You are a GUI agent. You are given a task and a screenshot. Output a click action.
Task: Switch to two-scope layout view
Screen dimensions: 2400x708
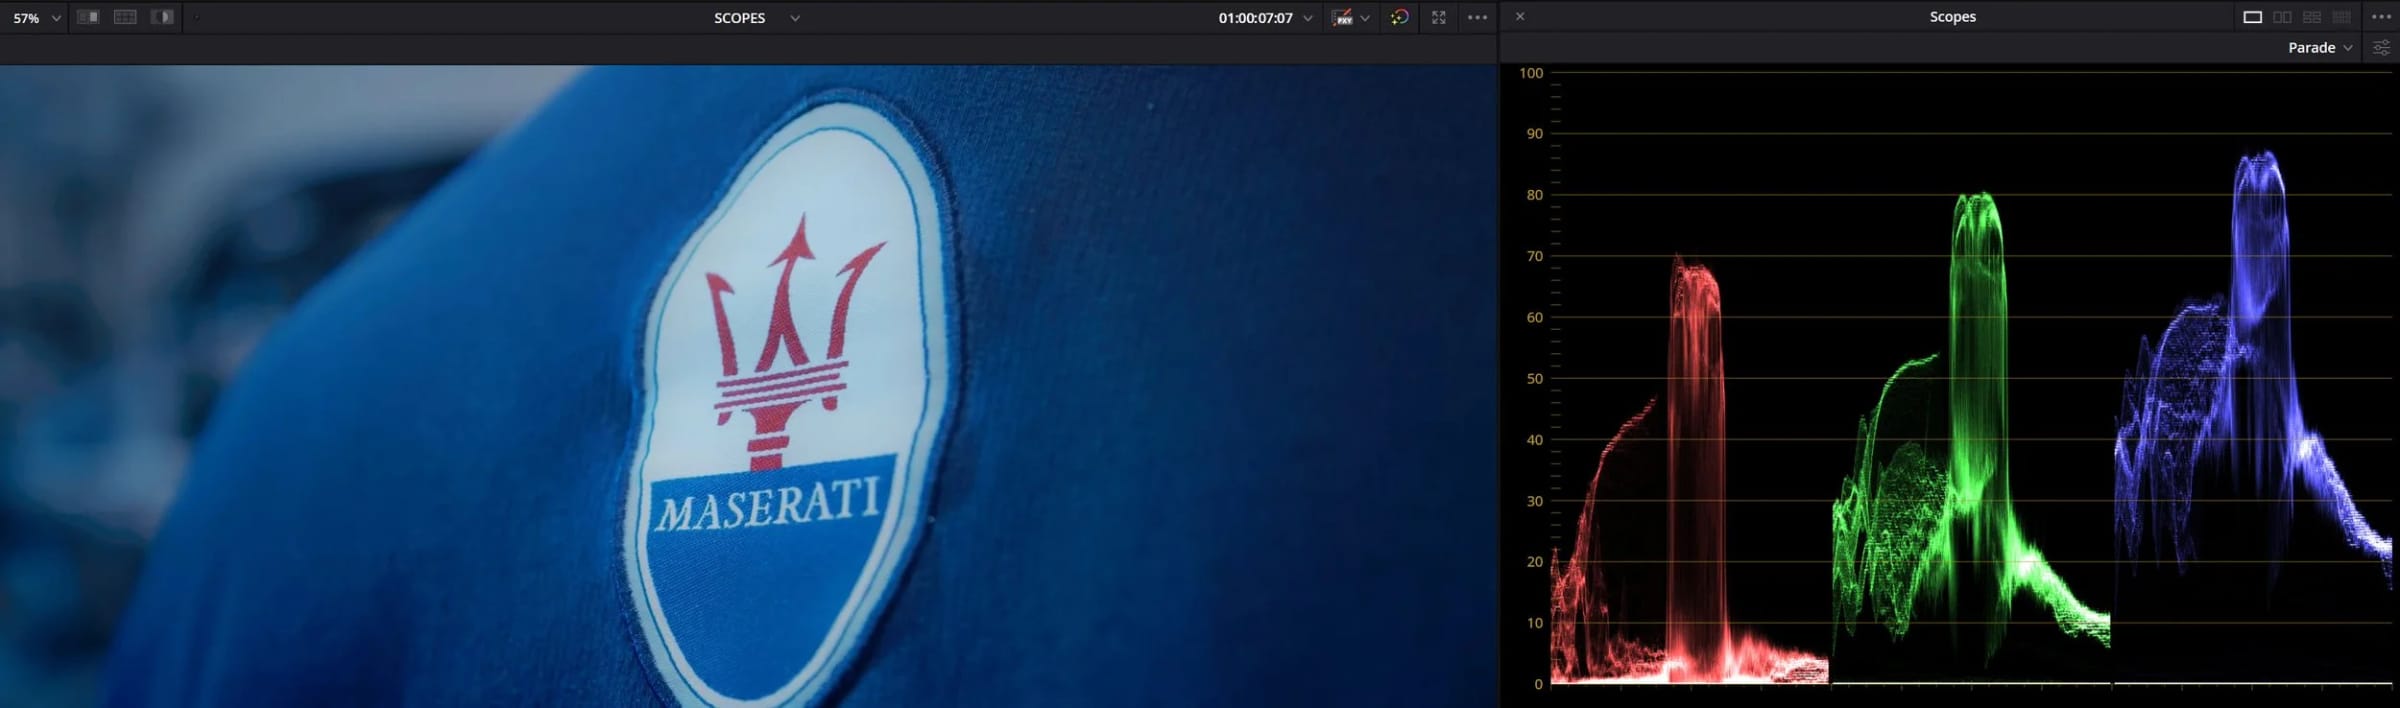pyautogui.click(x=2282, y=17)
